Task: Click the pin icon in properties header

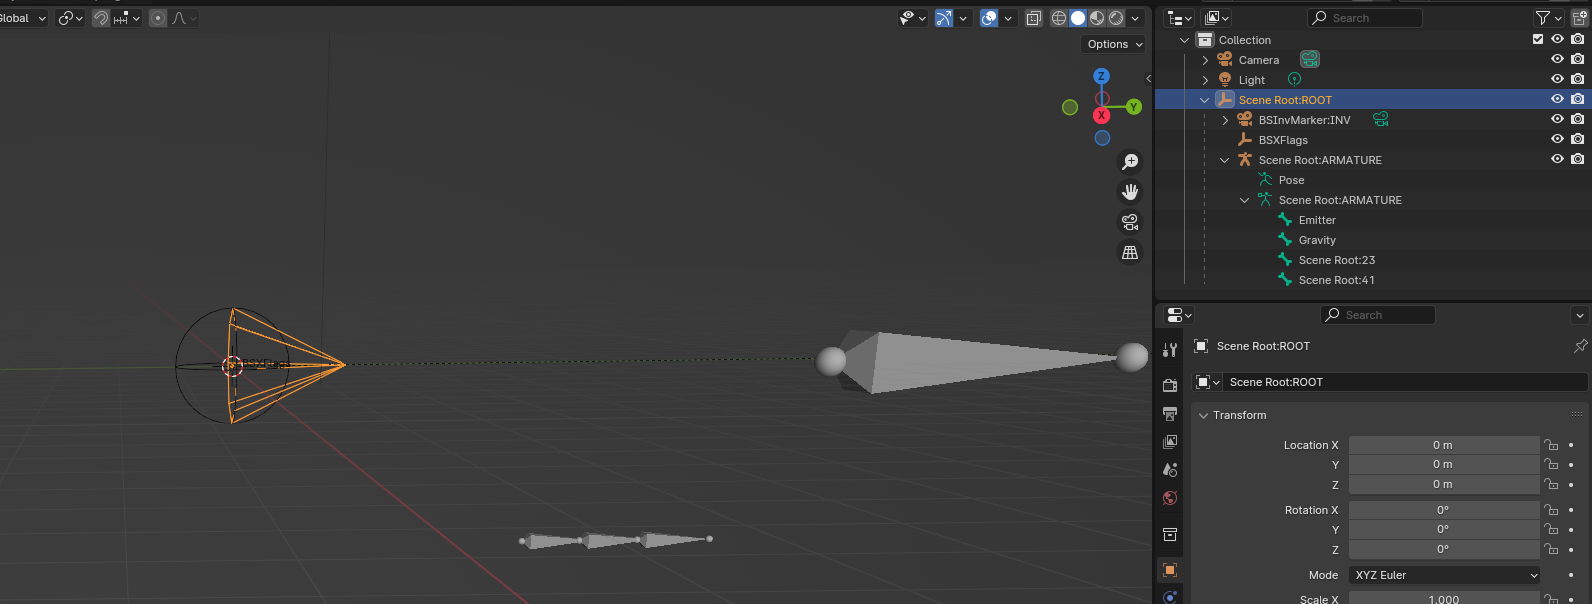Action: [1580, 346]
